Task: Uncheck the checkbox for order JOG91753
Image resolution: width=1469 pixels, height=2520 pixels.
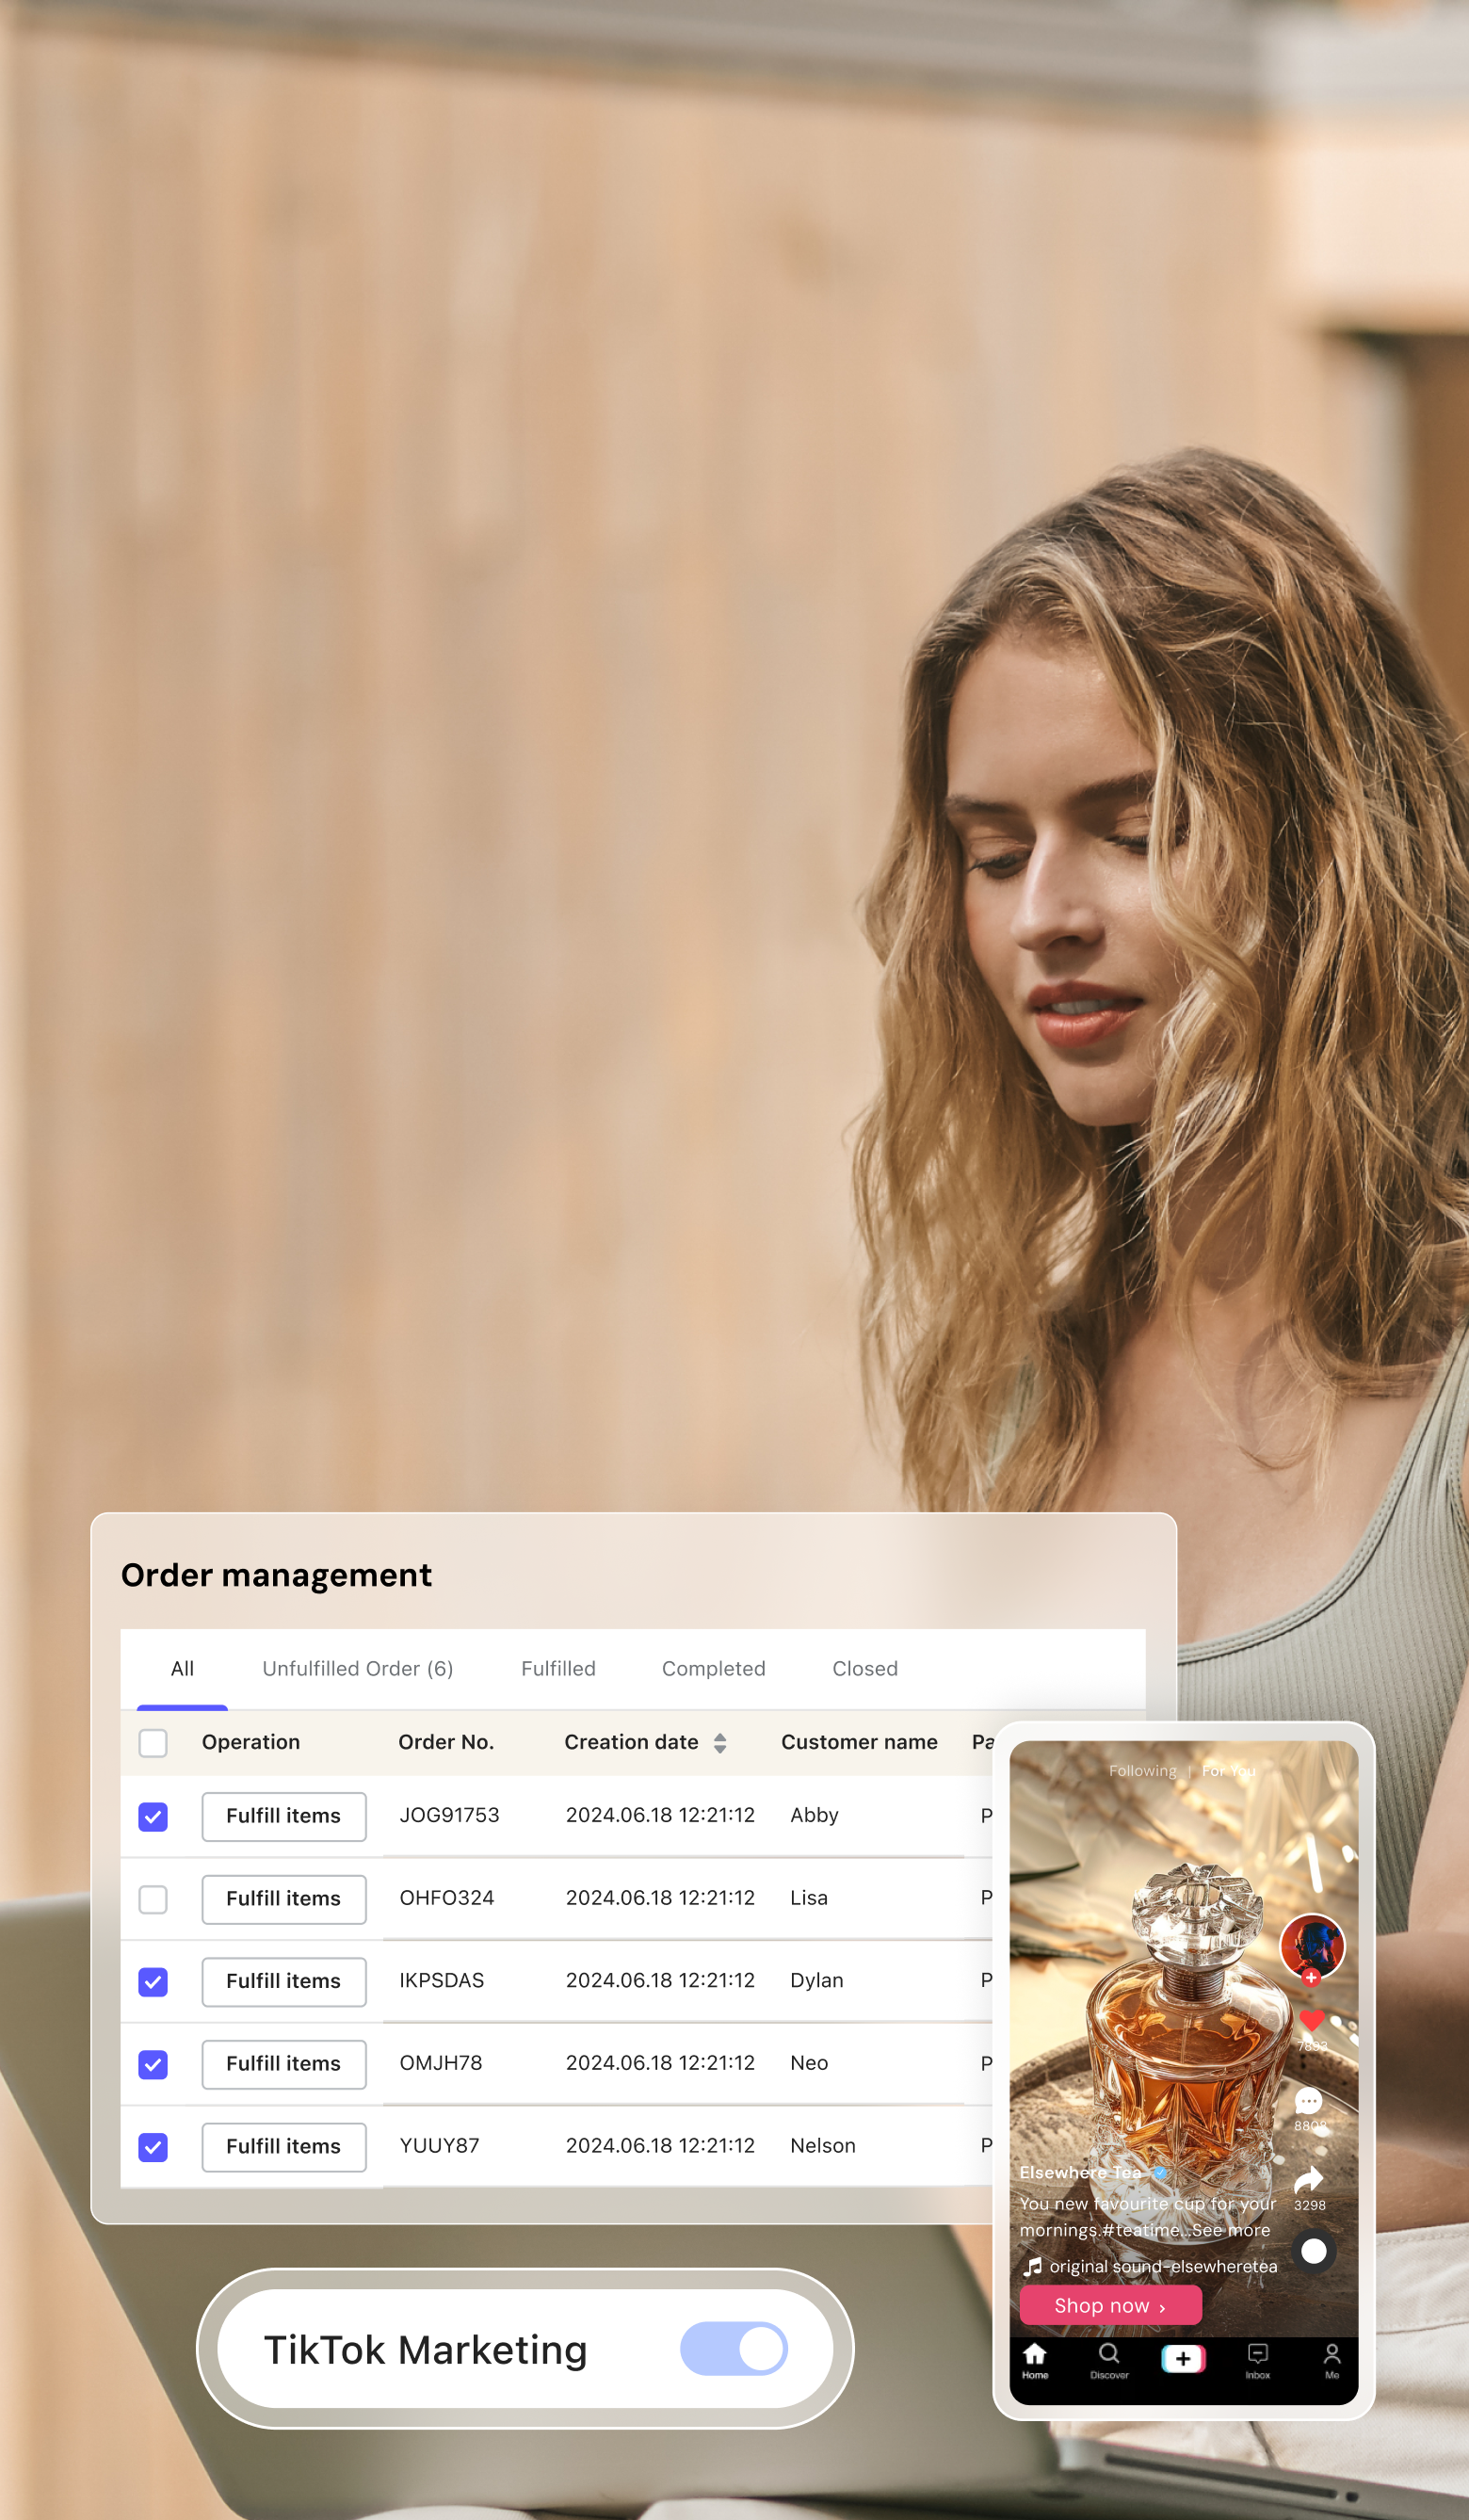Action: click(153, 1816)
